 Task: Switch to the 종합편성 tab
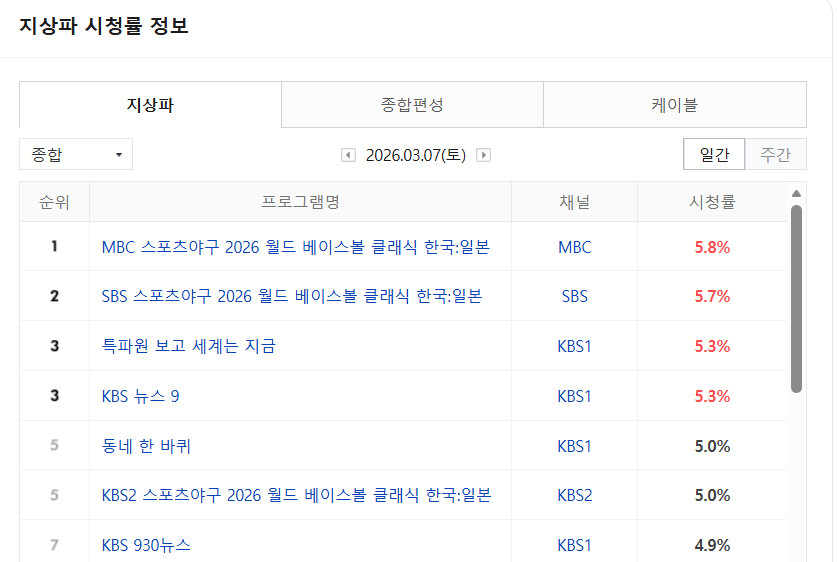tap(412, 105)
